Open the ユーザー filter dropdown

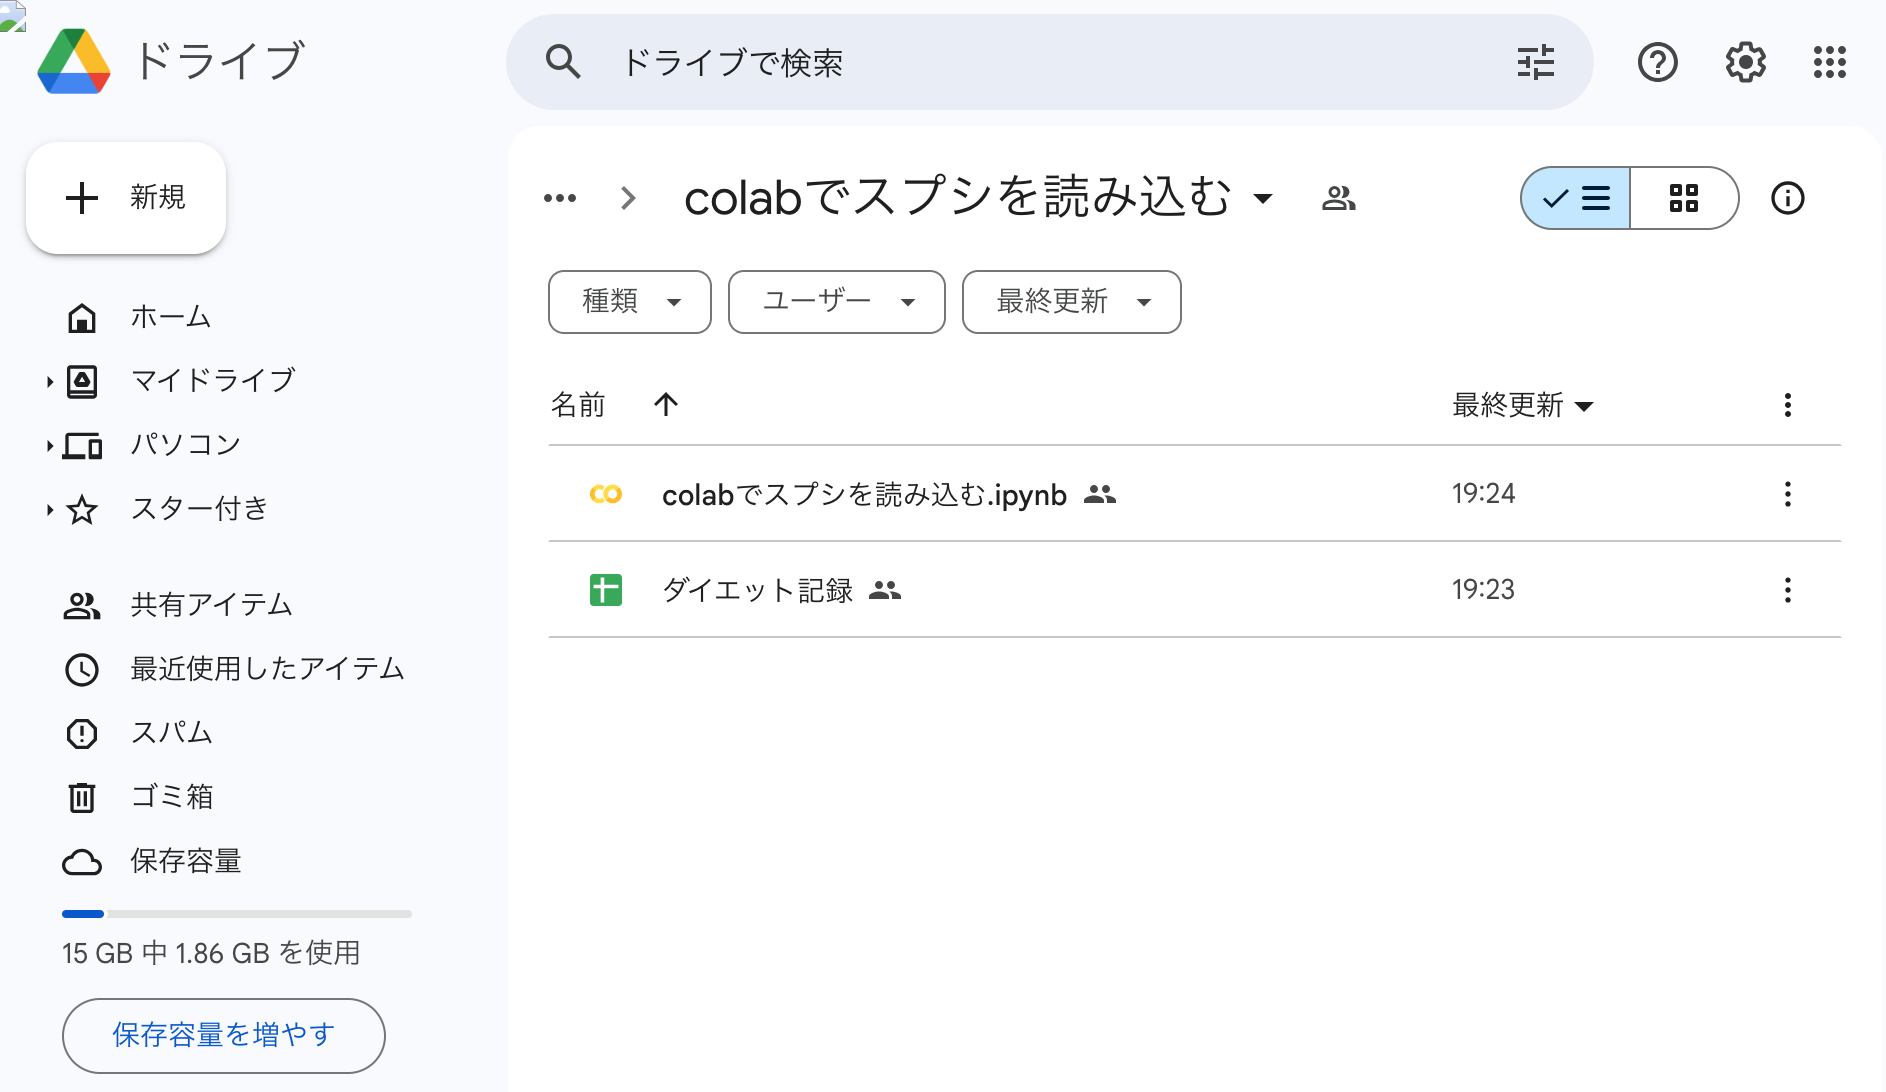point(836,302)
